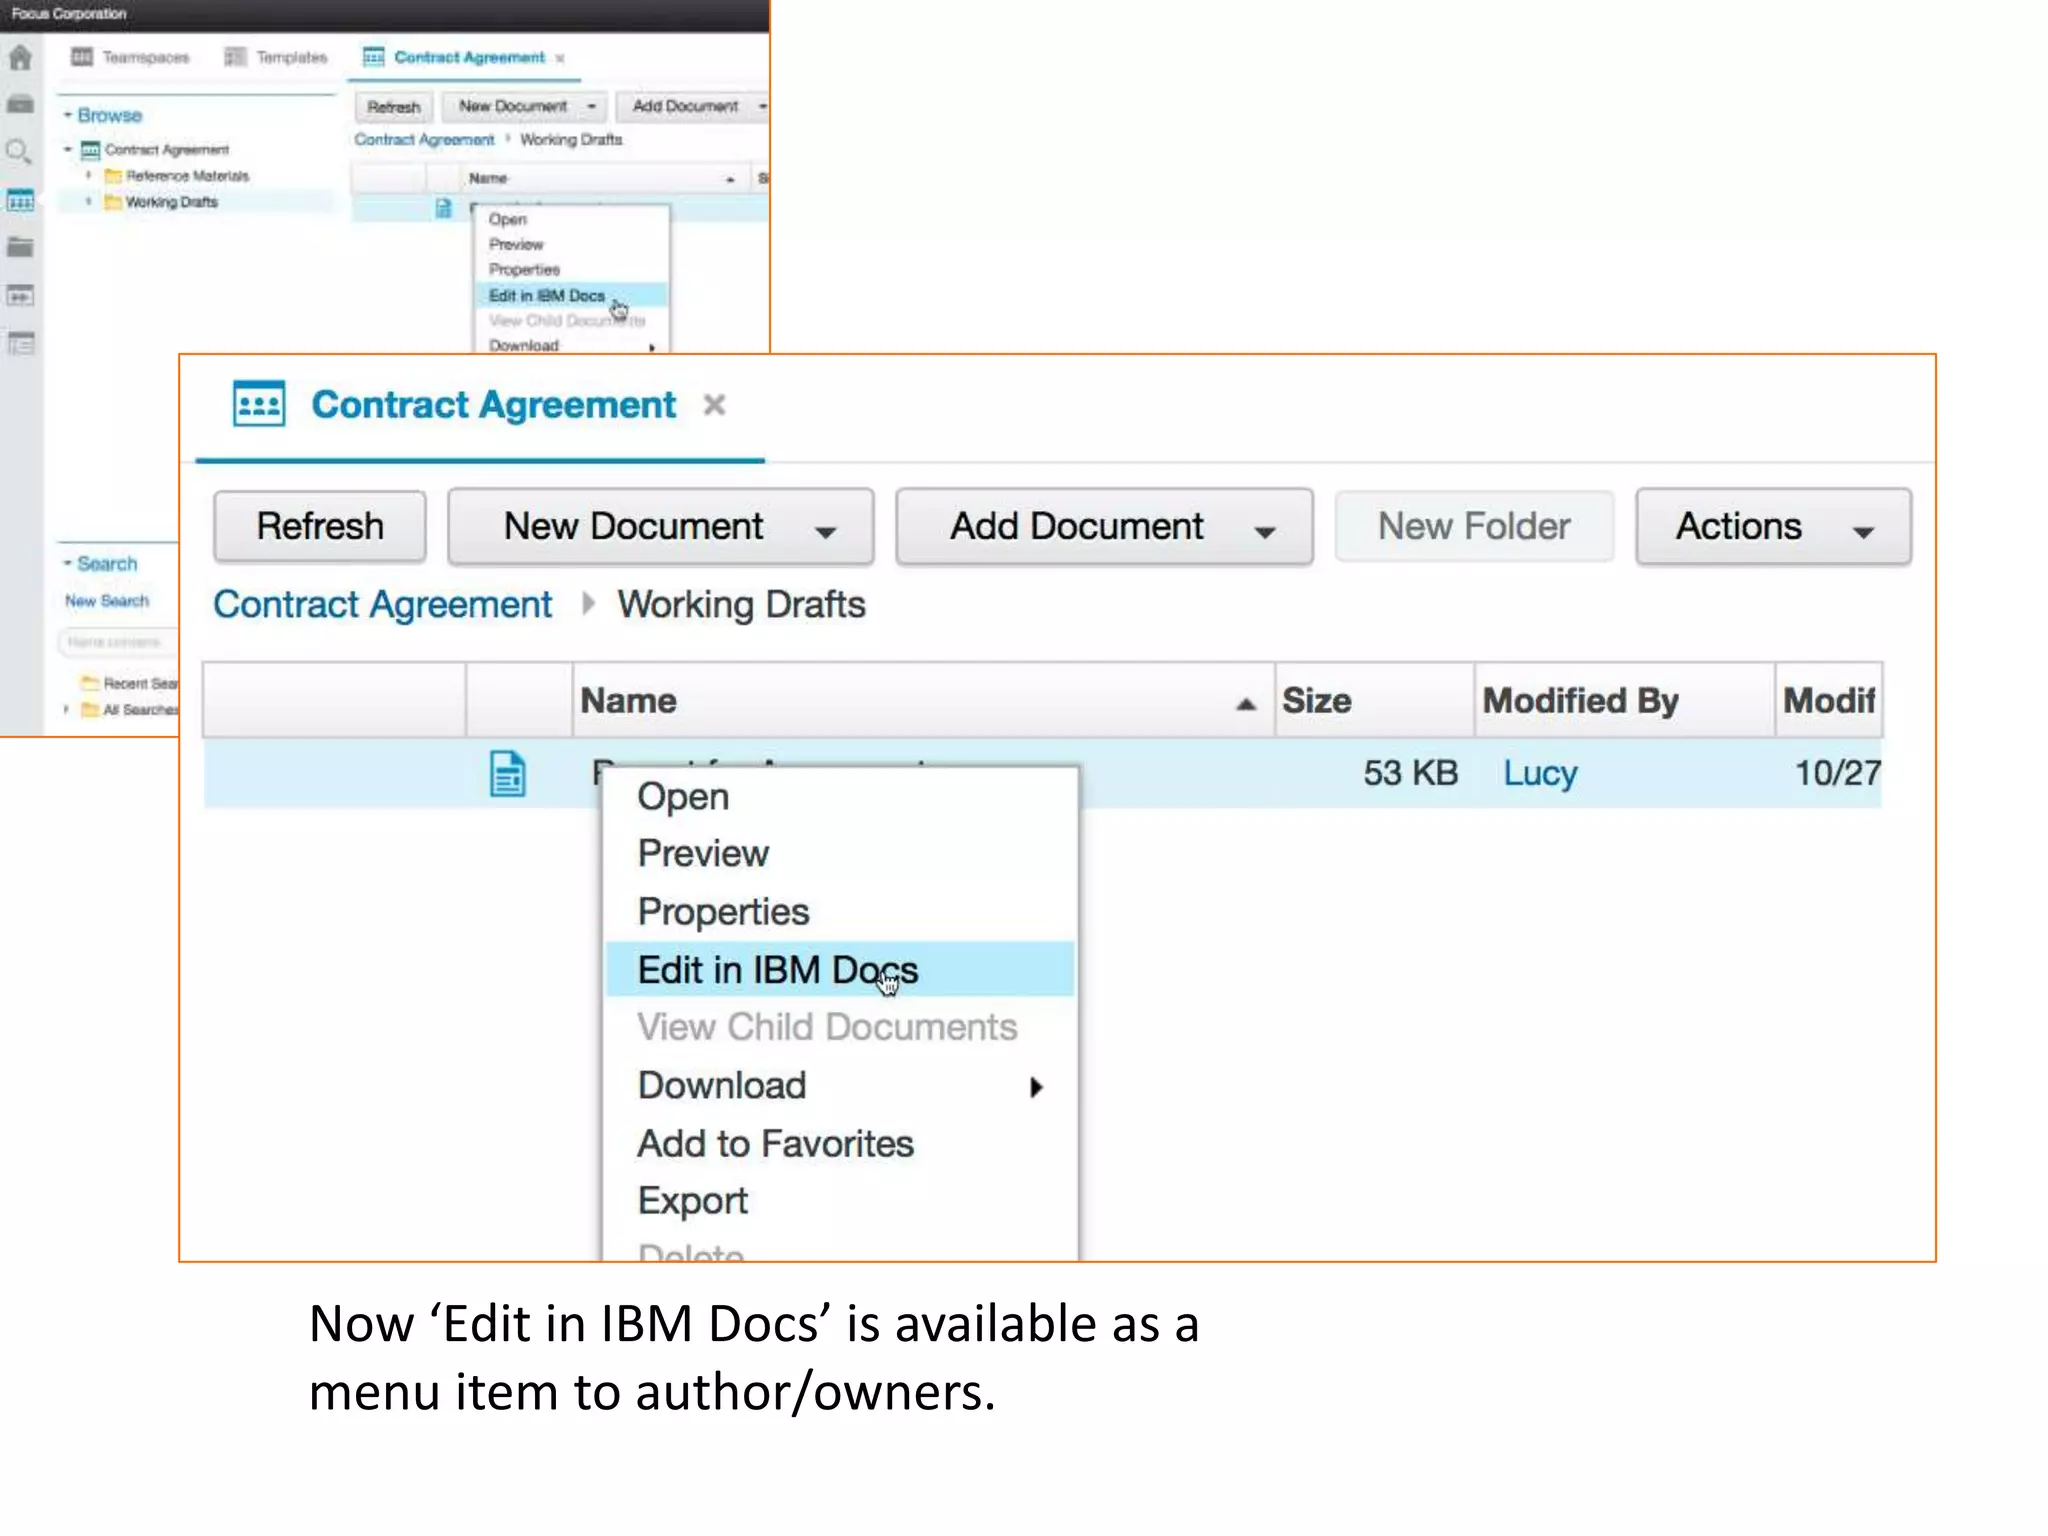The image size is (2048, 1536).
Task: Choose Export from the context menu
Action: pyautogui.click(x=841, y=1201)
